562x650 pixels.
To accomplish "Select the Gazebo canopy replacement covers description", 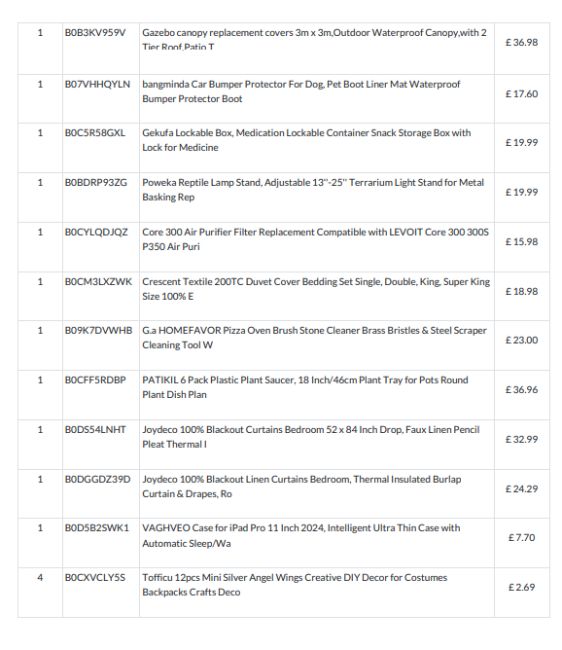I will pyautogui.click(x=314, y=40).
